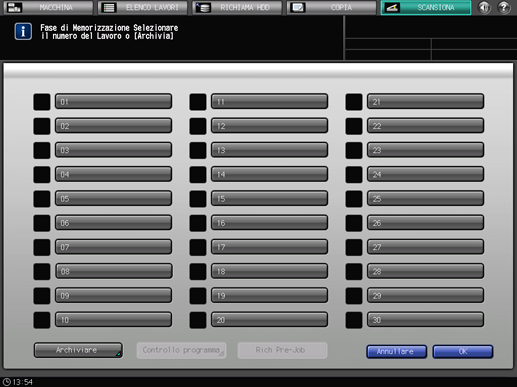Screen dimensions: 517x387
Task: Select job slot 17
Action: pos(270,247)
